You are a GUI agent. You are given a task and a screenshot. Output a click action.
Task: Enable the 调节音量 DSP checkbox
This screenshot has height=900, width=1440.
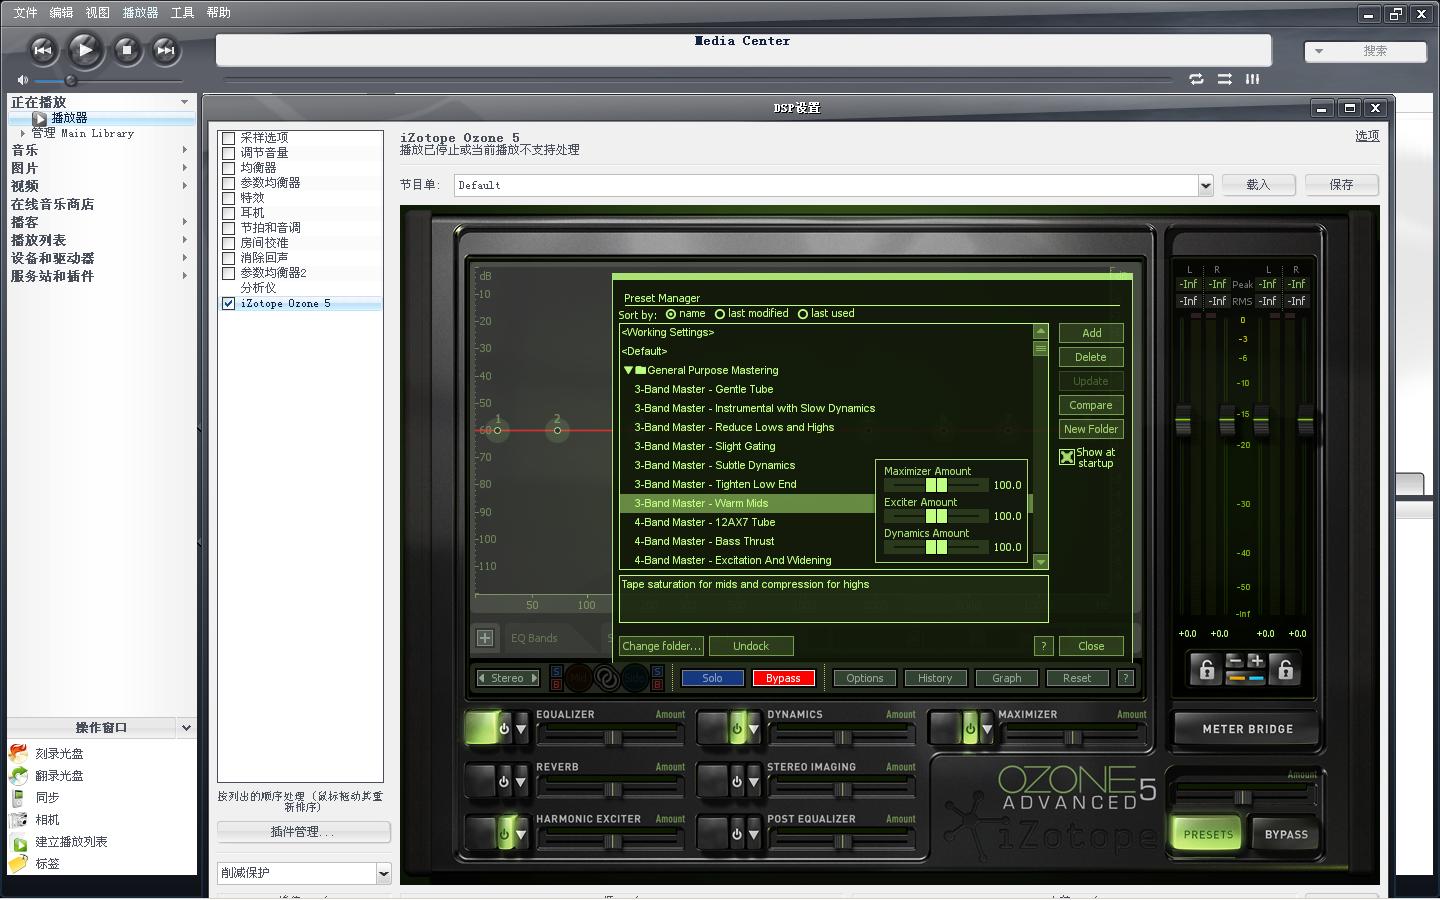[x=228, y=153]
